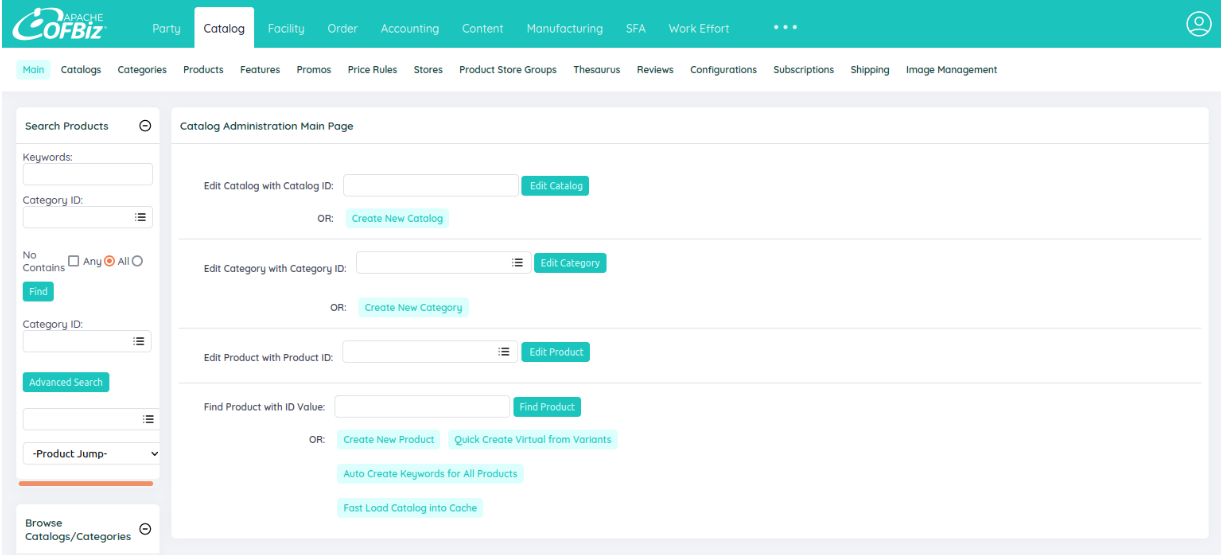The image size is (1221, 555).
Task: Go to Subscriptions
Action: 804,70
